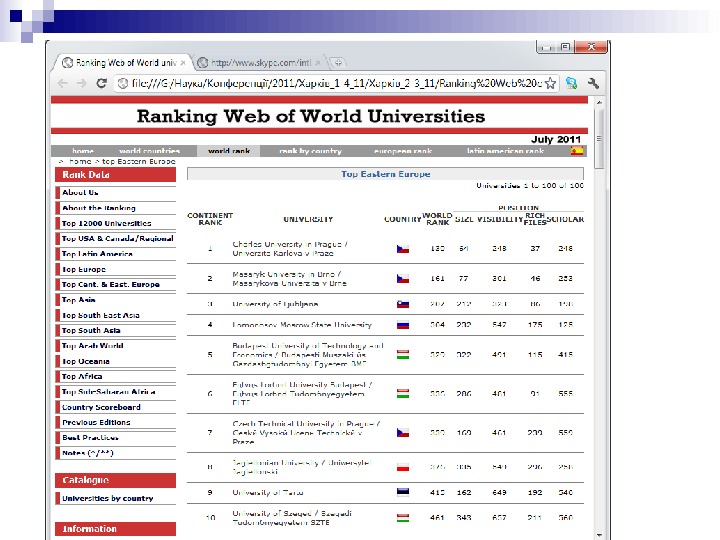Open the Previous Editions link

tap(96, 422)
